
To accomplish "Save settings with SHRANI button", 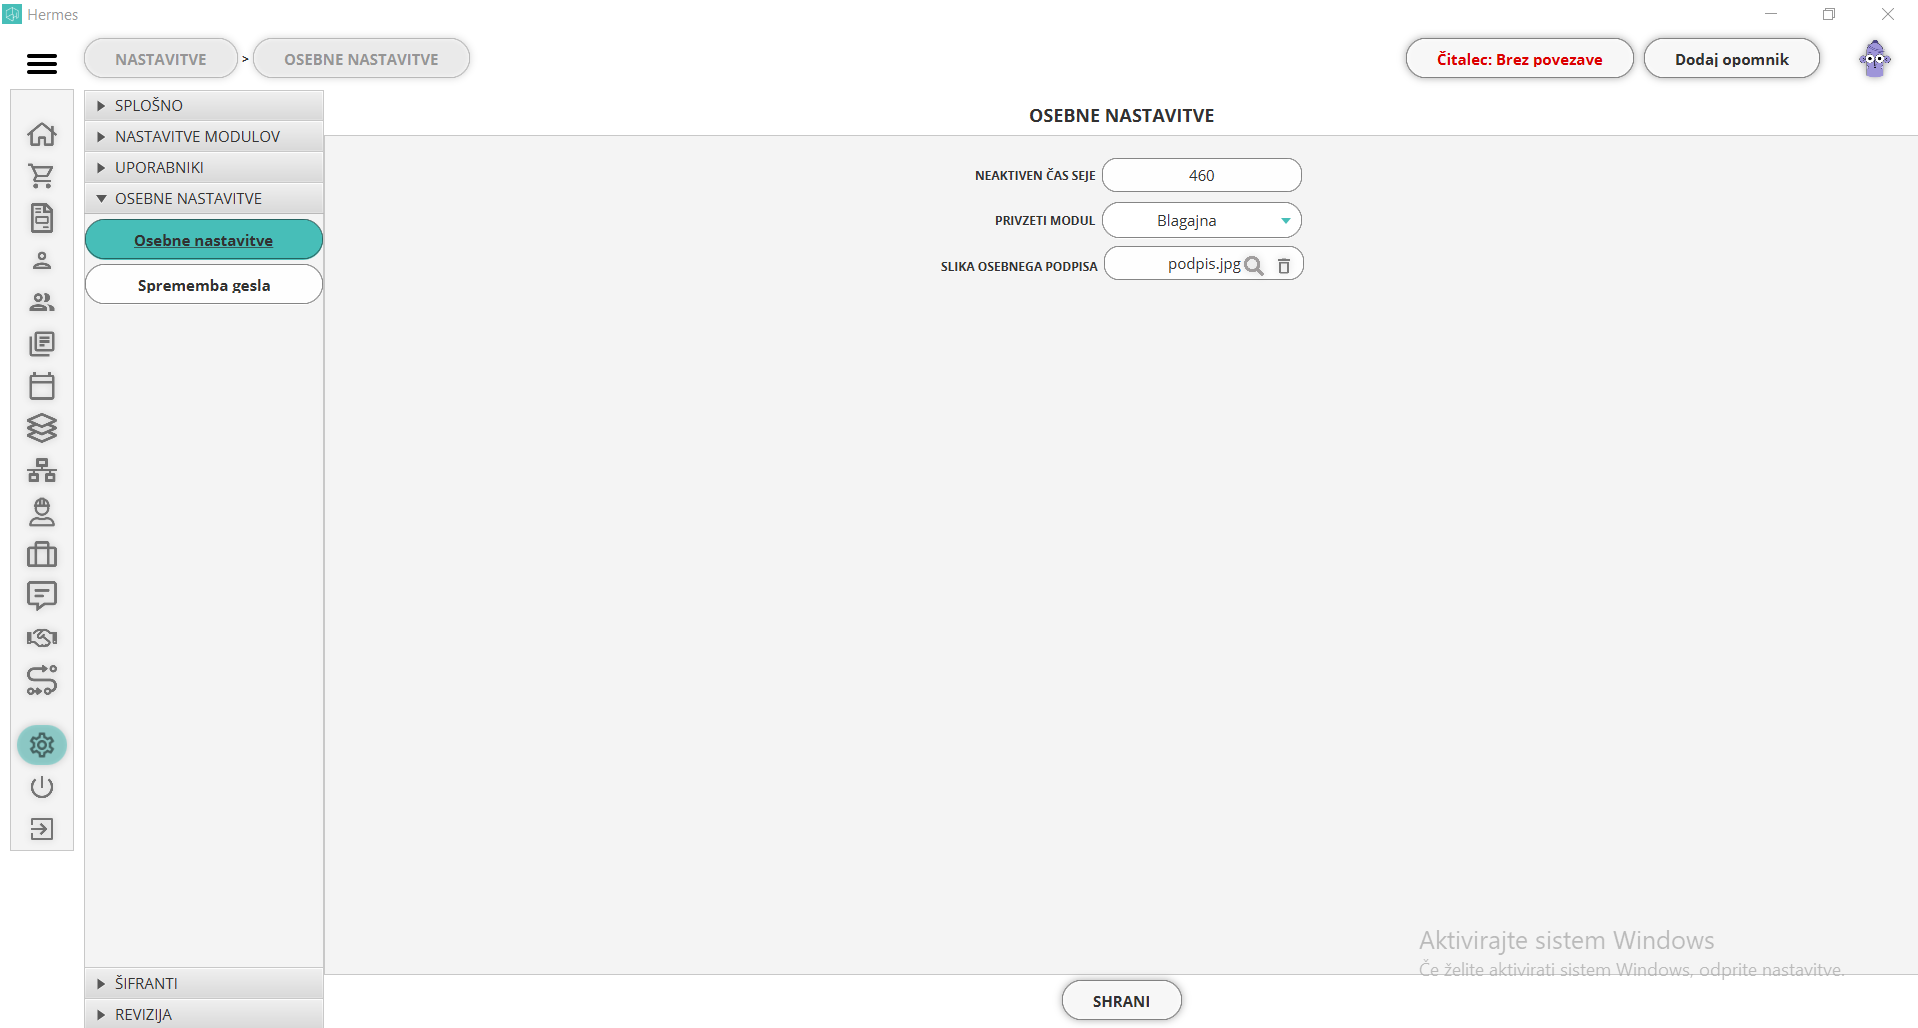I will click(x=1121, y=1001).
